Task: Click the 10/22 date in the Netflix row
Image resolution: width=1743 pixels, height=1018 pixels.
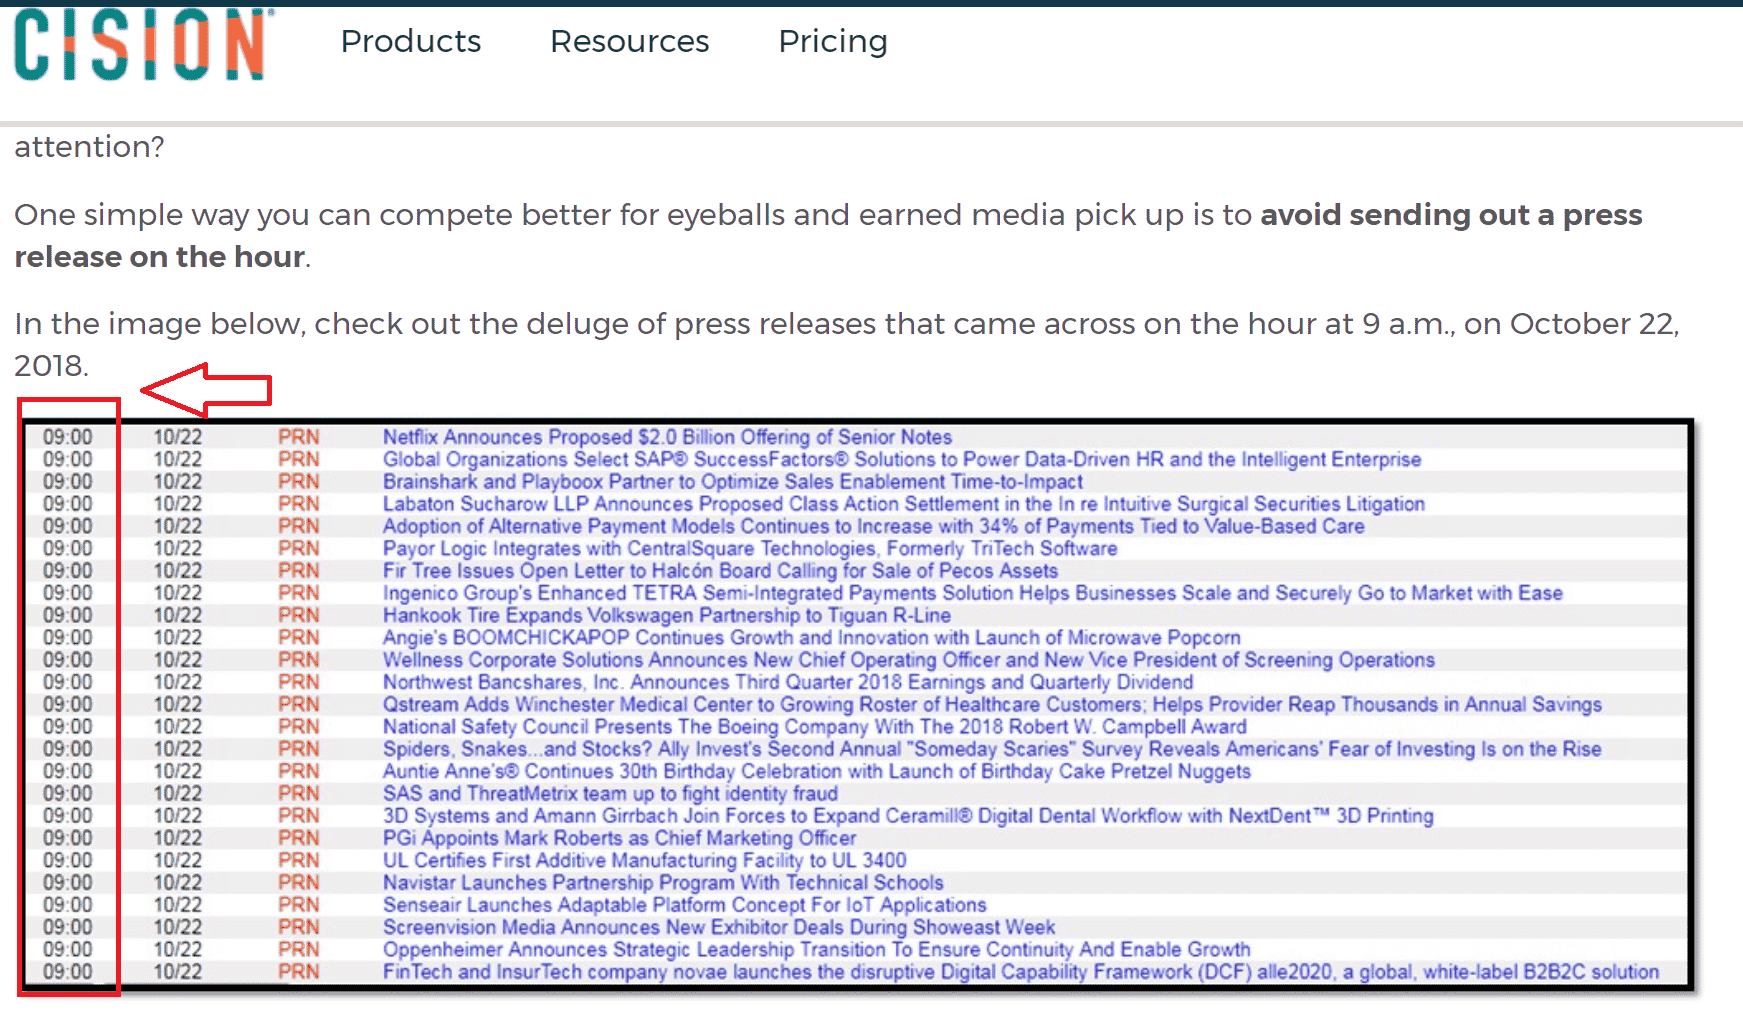Action: click(177, 437)
